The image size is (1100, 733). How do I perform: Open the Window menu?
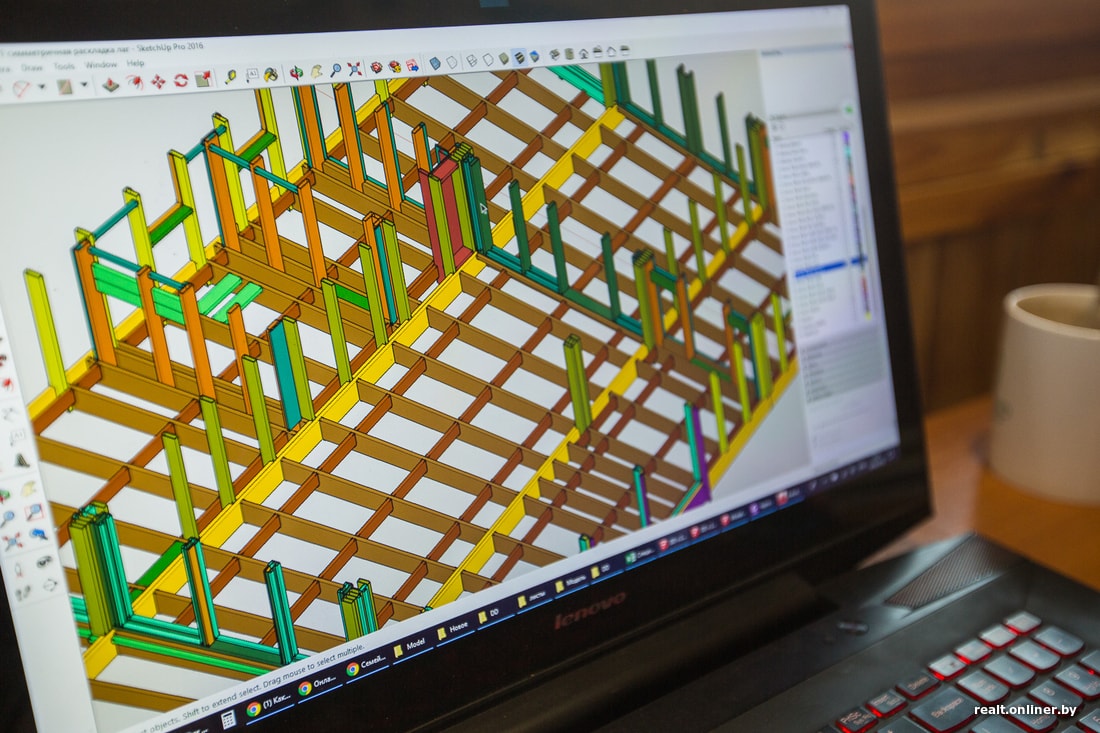101,65
